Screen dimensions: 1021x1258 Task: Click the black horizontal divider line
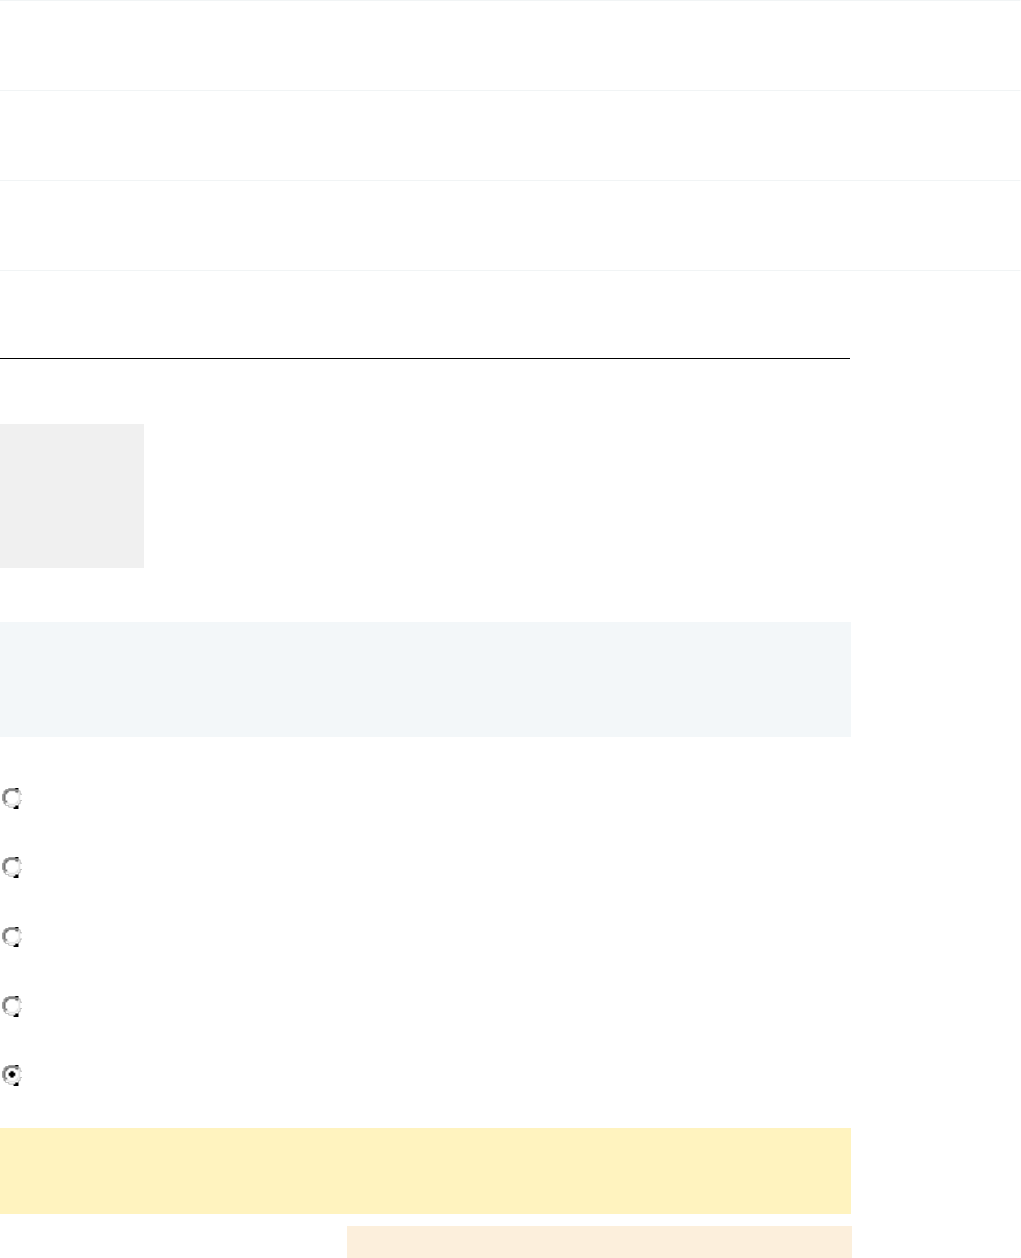[425, 358]
